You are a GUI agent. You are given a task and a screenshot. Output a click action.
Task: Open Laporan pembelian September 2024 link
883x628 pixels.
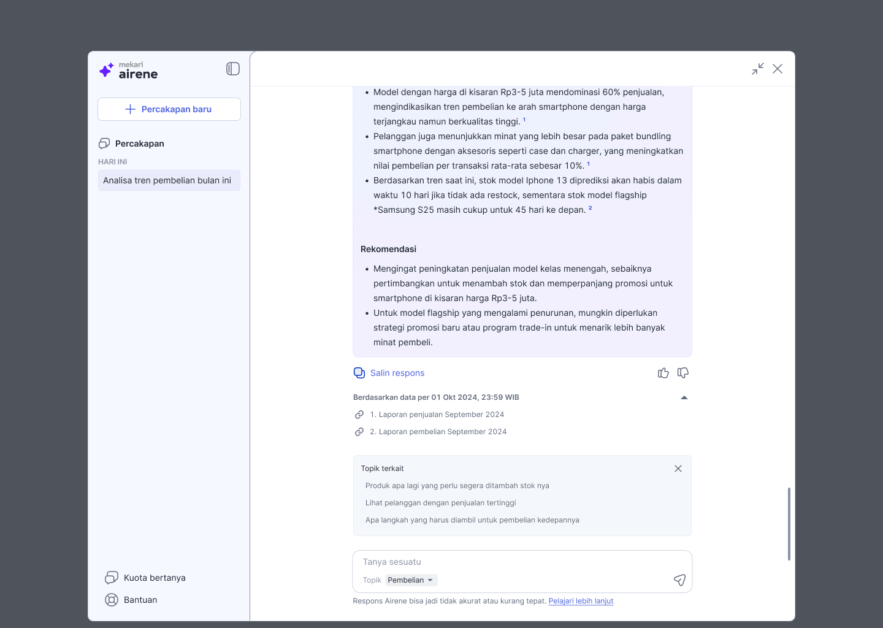point(438,431)
